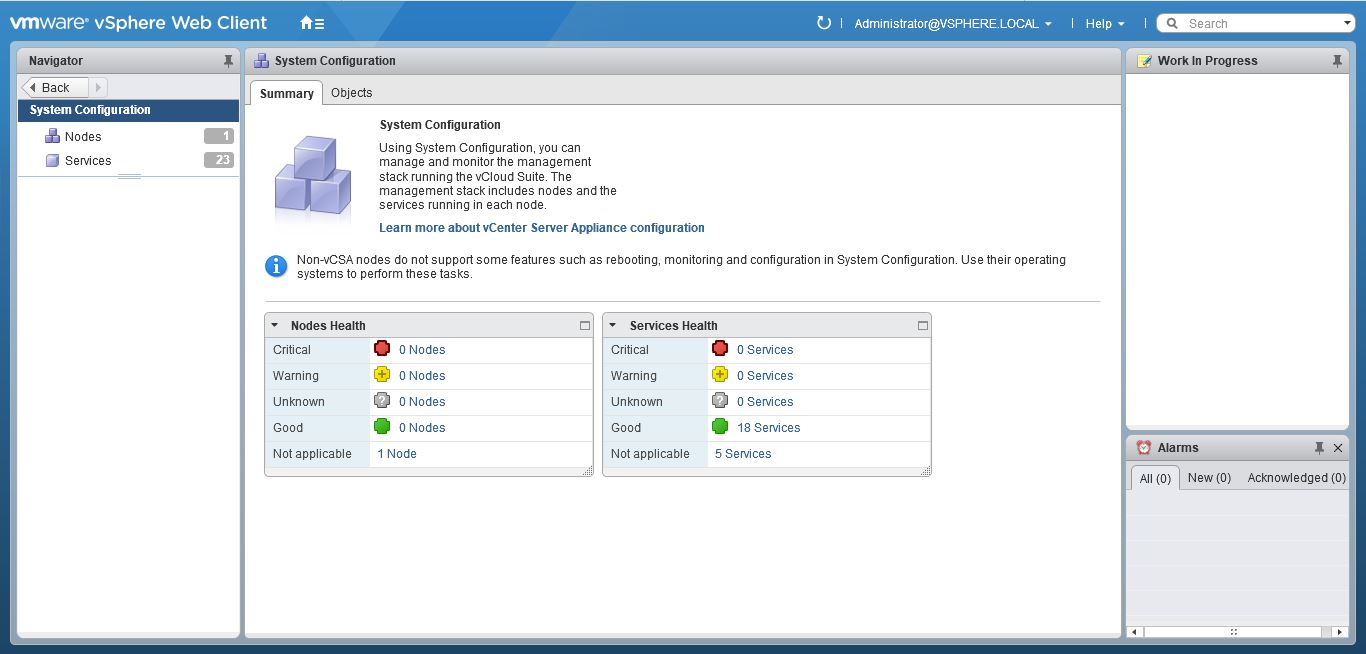Click the Search input field
The width and height of the screenshot is (1366, 654).
[x=1260, y=24]
